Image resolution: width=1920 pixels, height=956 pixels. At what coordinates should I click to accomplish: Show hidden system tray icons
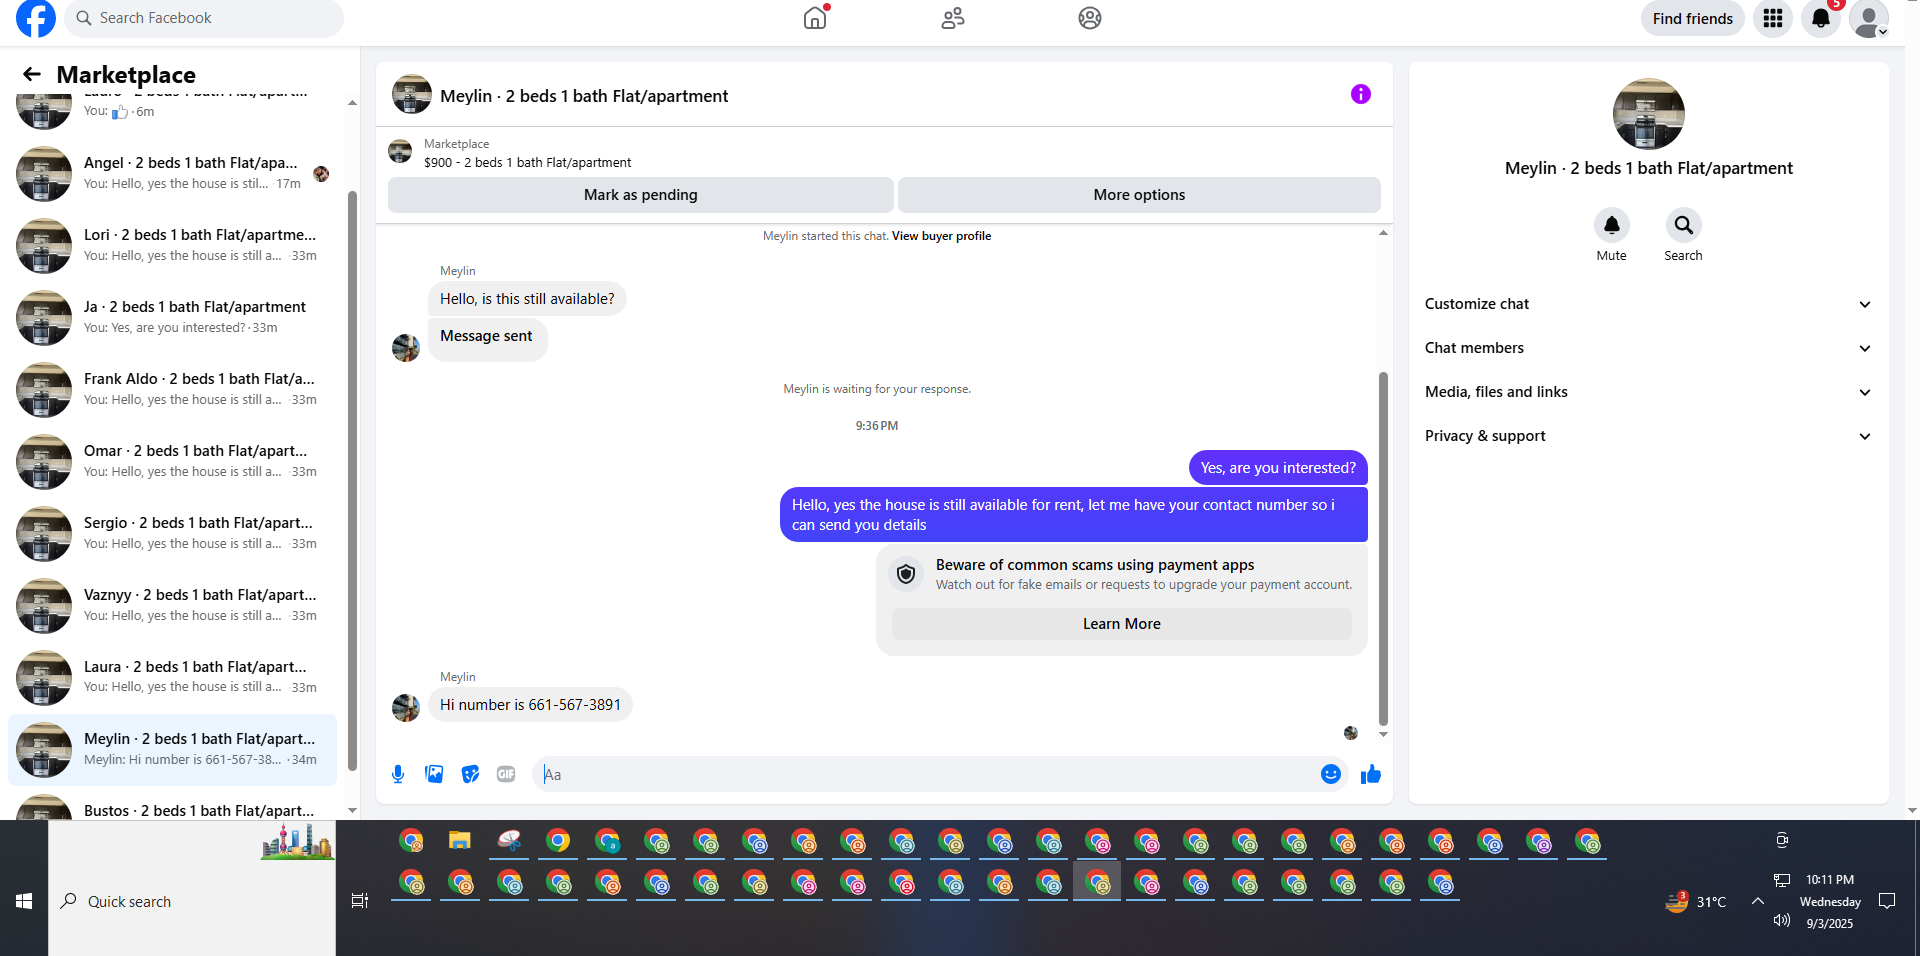[x=1757, y=901]
